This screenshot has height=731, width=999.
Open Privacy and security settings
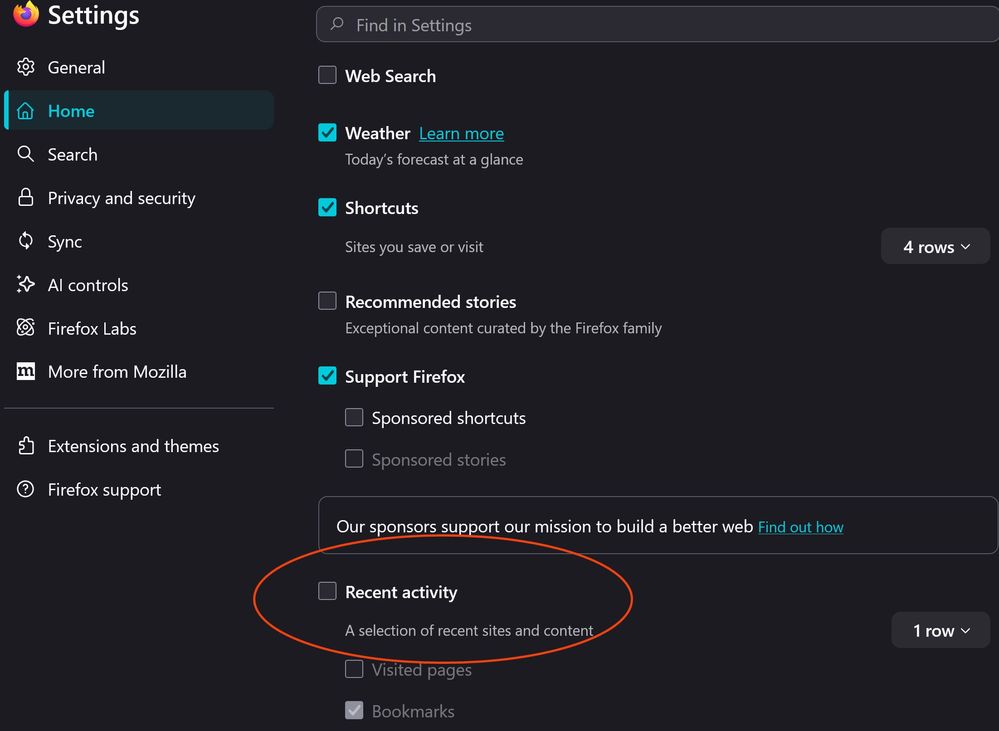click(x=139, y=198)
